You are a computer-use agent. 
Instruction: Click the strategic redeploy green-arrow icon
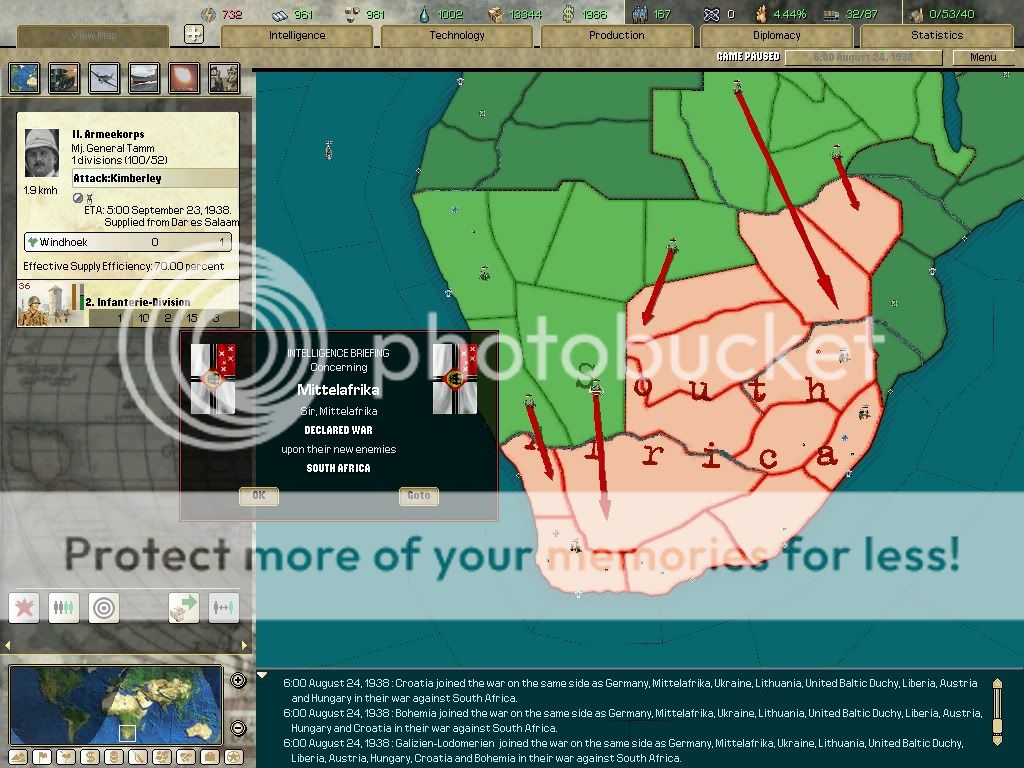click(184, 608)
